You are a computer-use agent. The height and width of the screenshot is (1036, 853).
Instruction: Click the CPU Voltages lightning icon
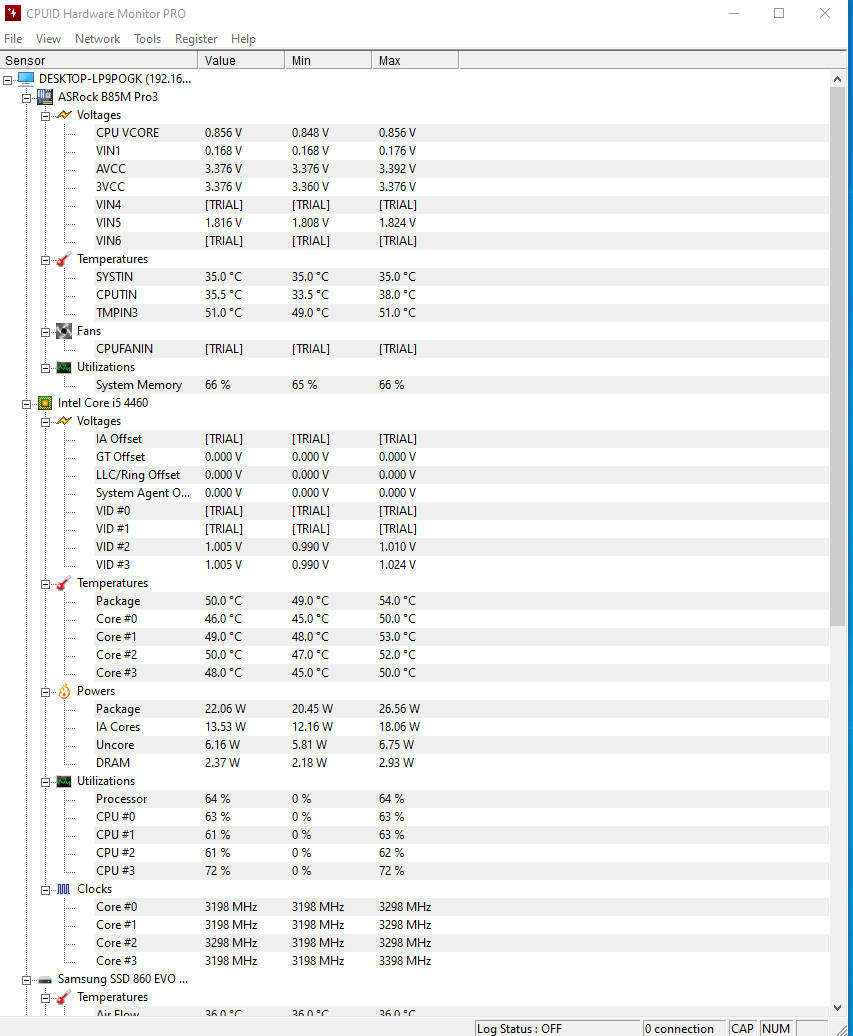63,421
